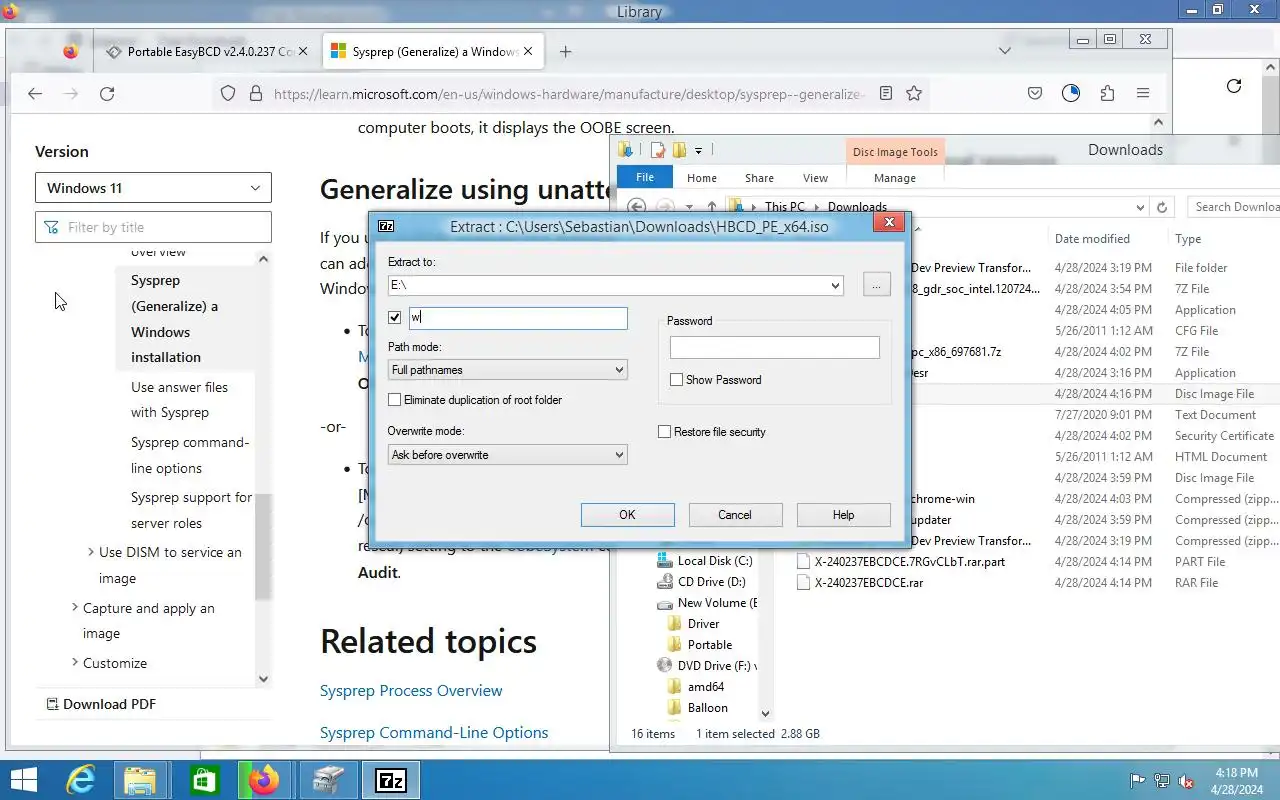Click the New folder icon in Explorer's quick access toolbar
The height and width of the screenshot is (800, 1280).
click(679, 150)
